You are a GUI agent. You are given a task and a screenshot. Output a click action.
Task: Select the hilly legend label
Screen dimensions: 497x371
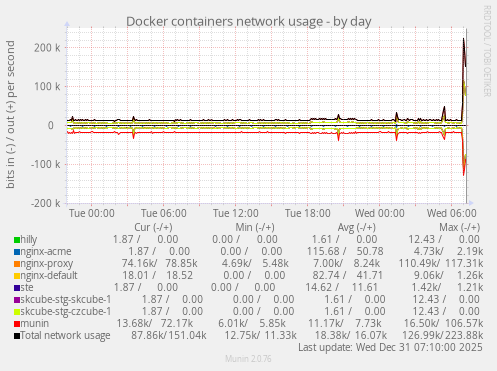(x=29, y=239)
